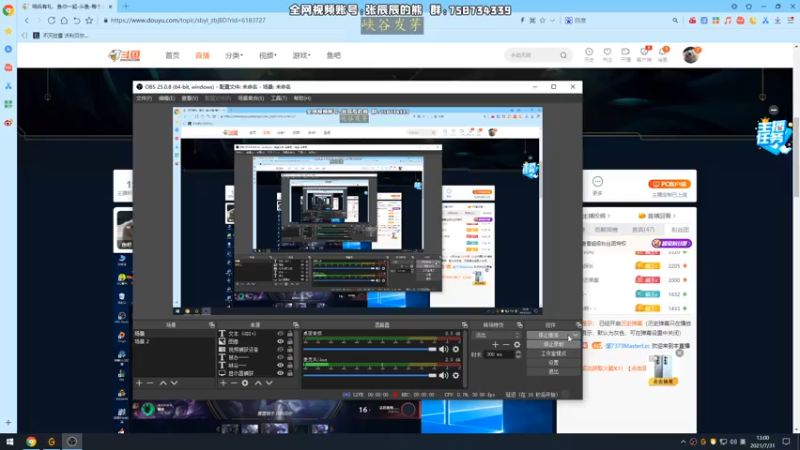Open OBS Tools menu
Screen dimensions: 800x450
pos(279,98)
